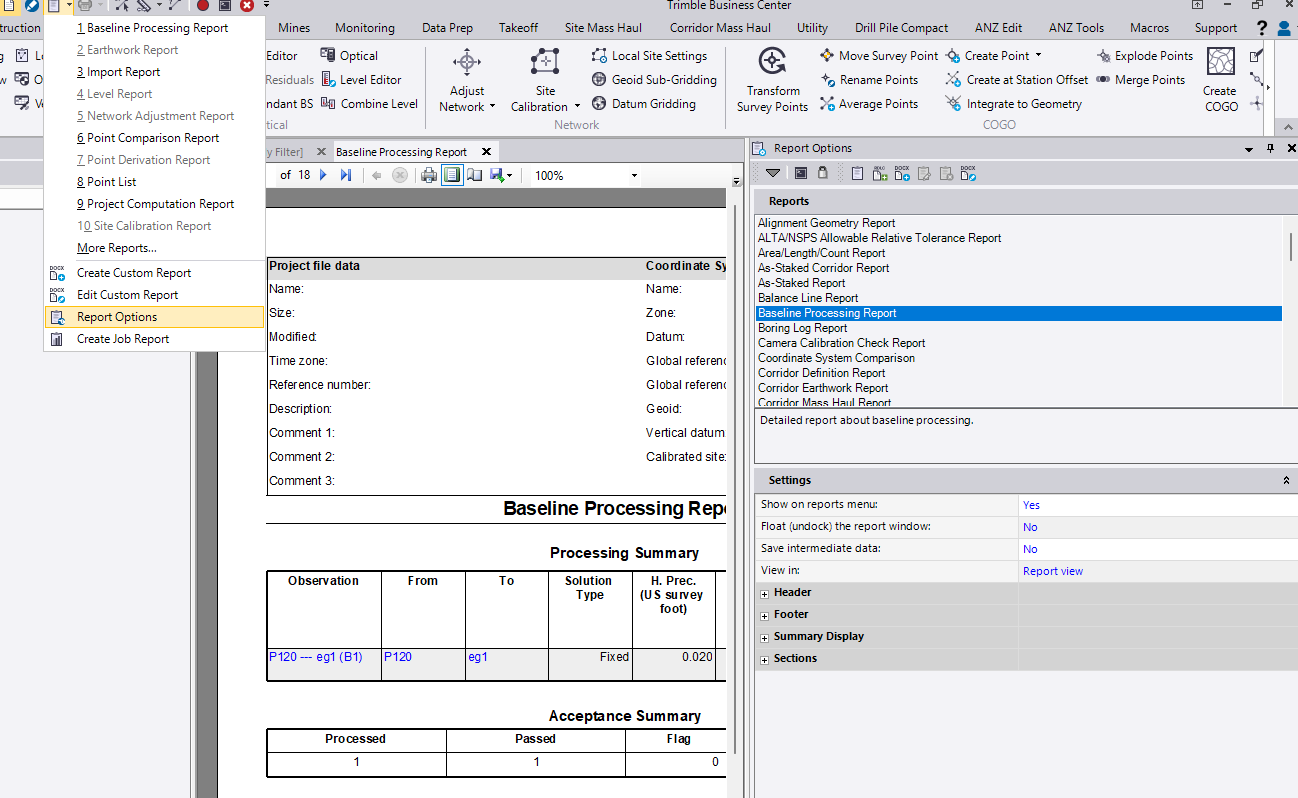Expand the Header settings section
The height and width of the screenshot is (798, 1298).
tap(765, 593)
